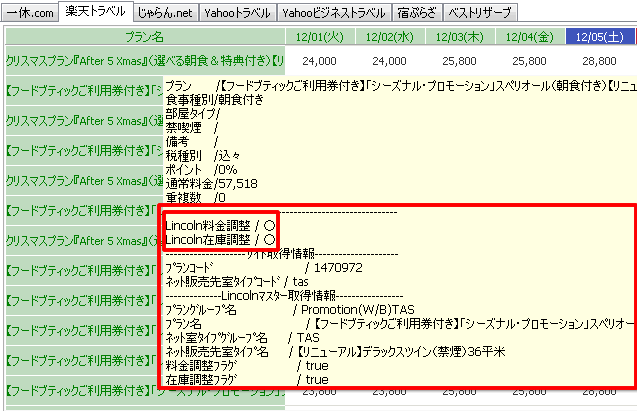
Task: Switch to the 一休.com tab
Action: coord(29,13)
